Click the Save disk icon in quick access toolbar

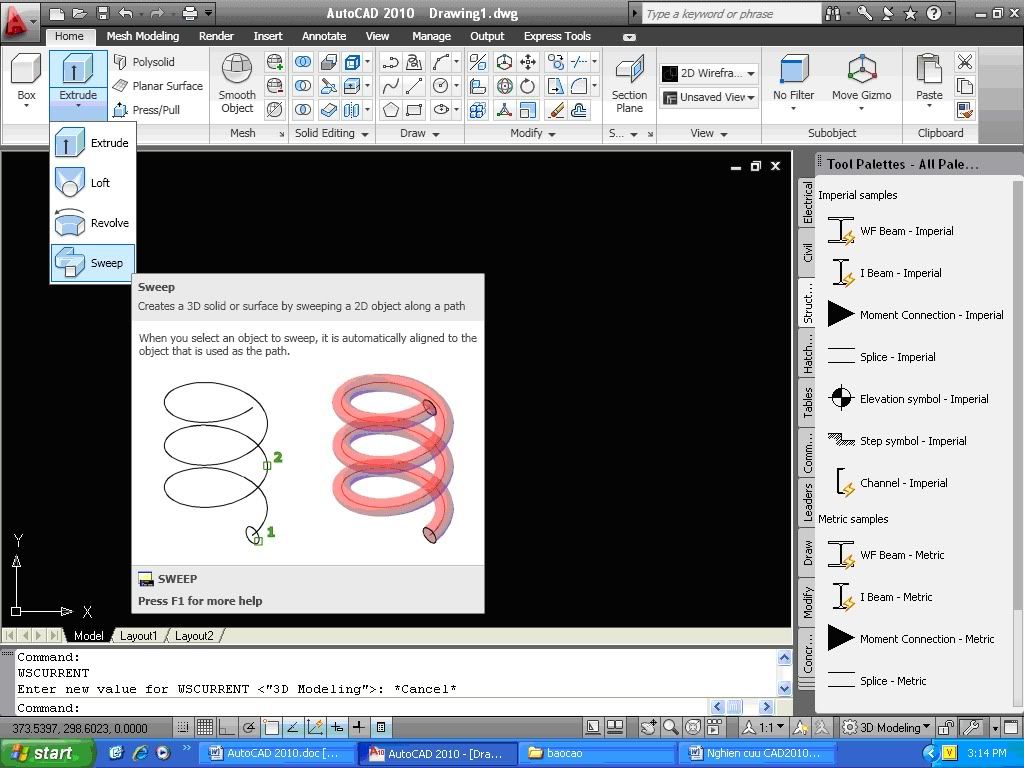[103, 13]
